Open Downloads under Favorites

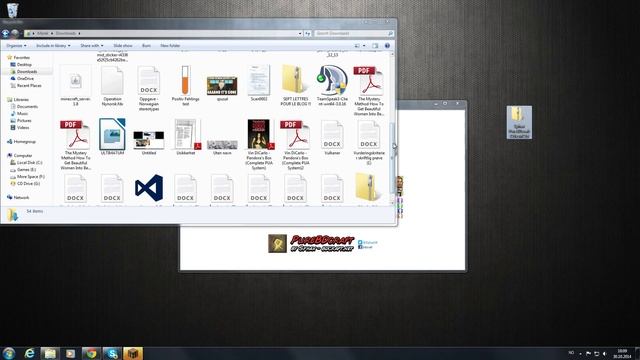[27, 71]
